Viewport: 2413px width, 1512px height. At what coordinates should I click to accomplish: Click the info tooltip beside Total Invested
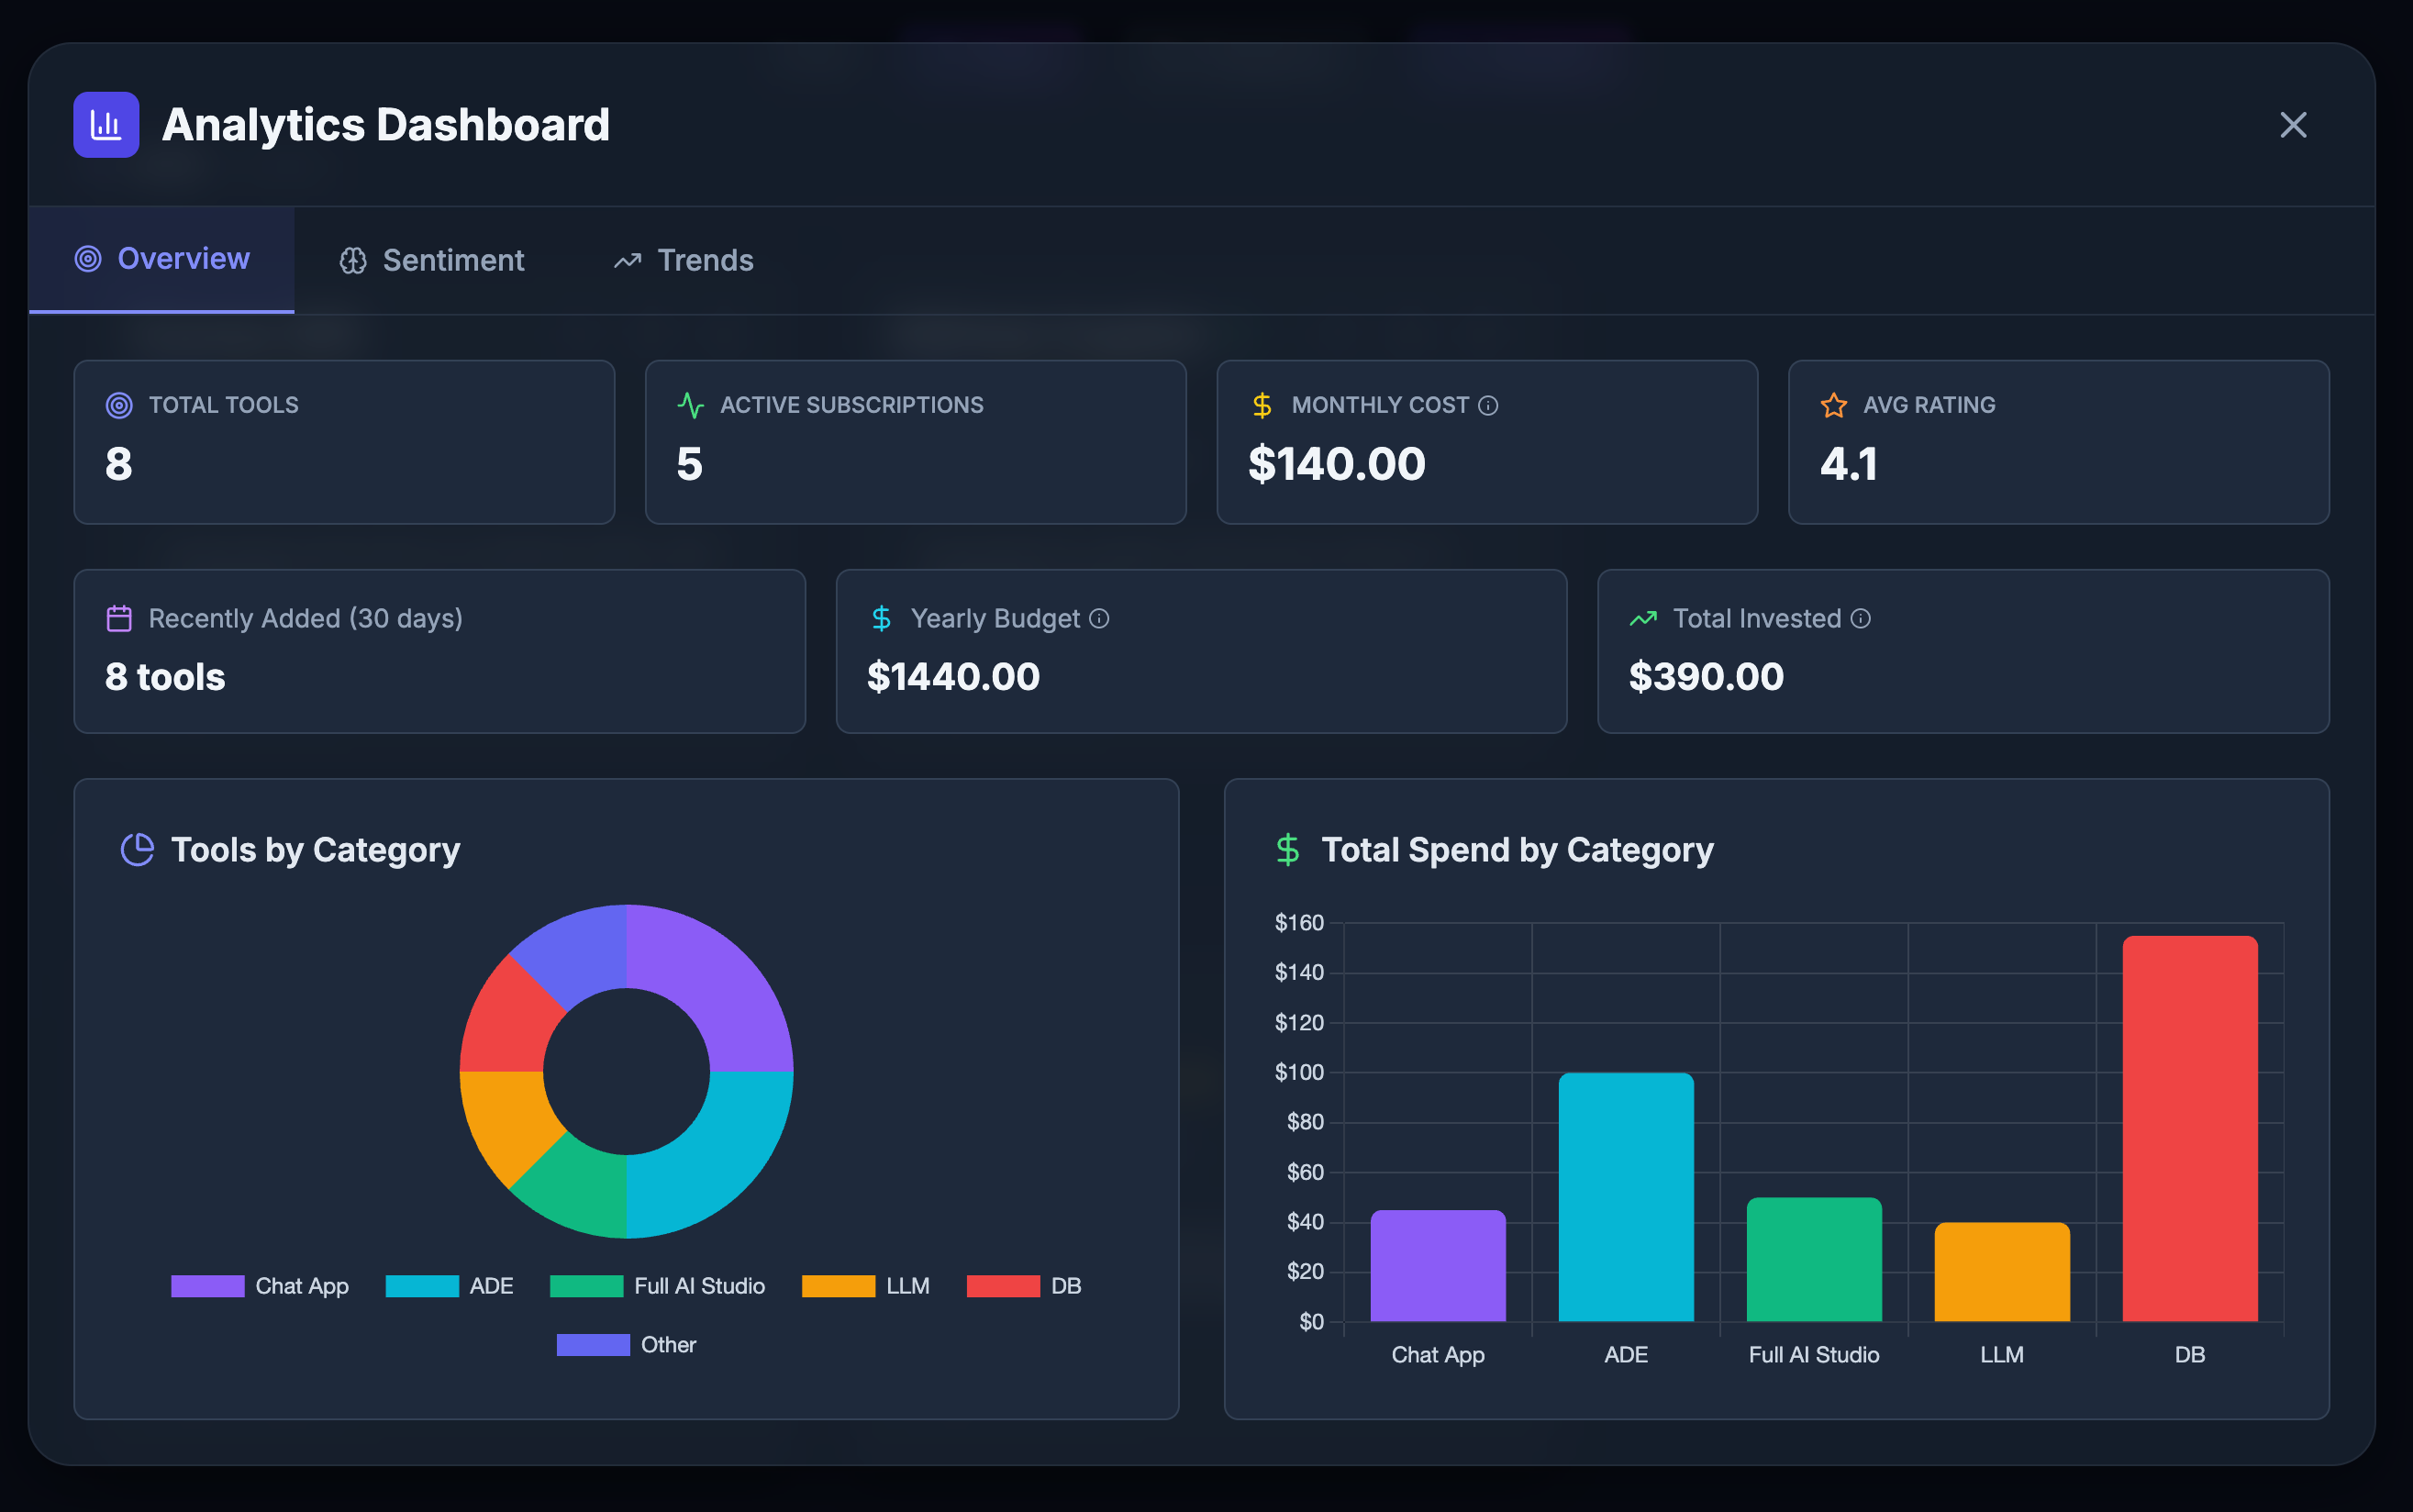(1861, 618)
